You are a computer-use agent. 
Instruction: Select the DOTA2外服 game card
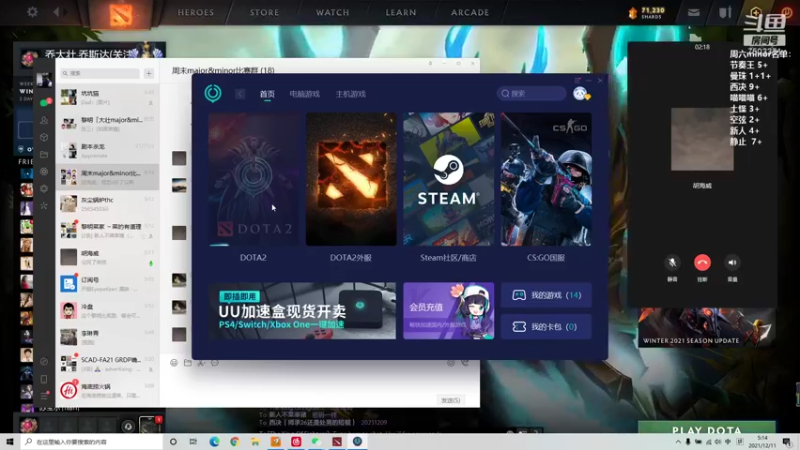(x=351, y=179)
